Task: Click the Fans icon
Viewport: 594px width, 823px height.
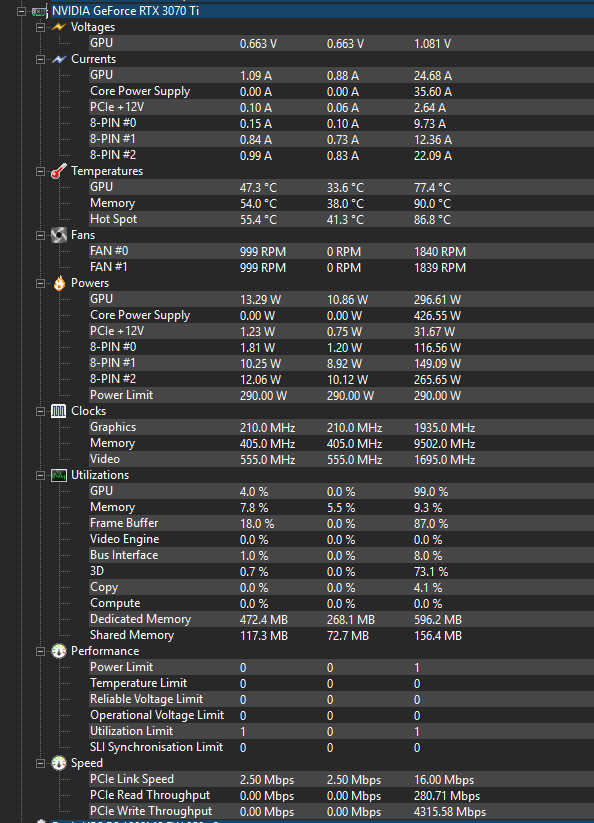Action: (x=59, y=235)
